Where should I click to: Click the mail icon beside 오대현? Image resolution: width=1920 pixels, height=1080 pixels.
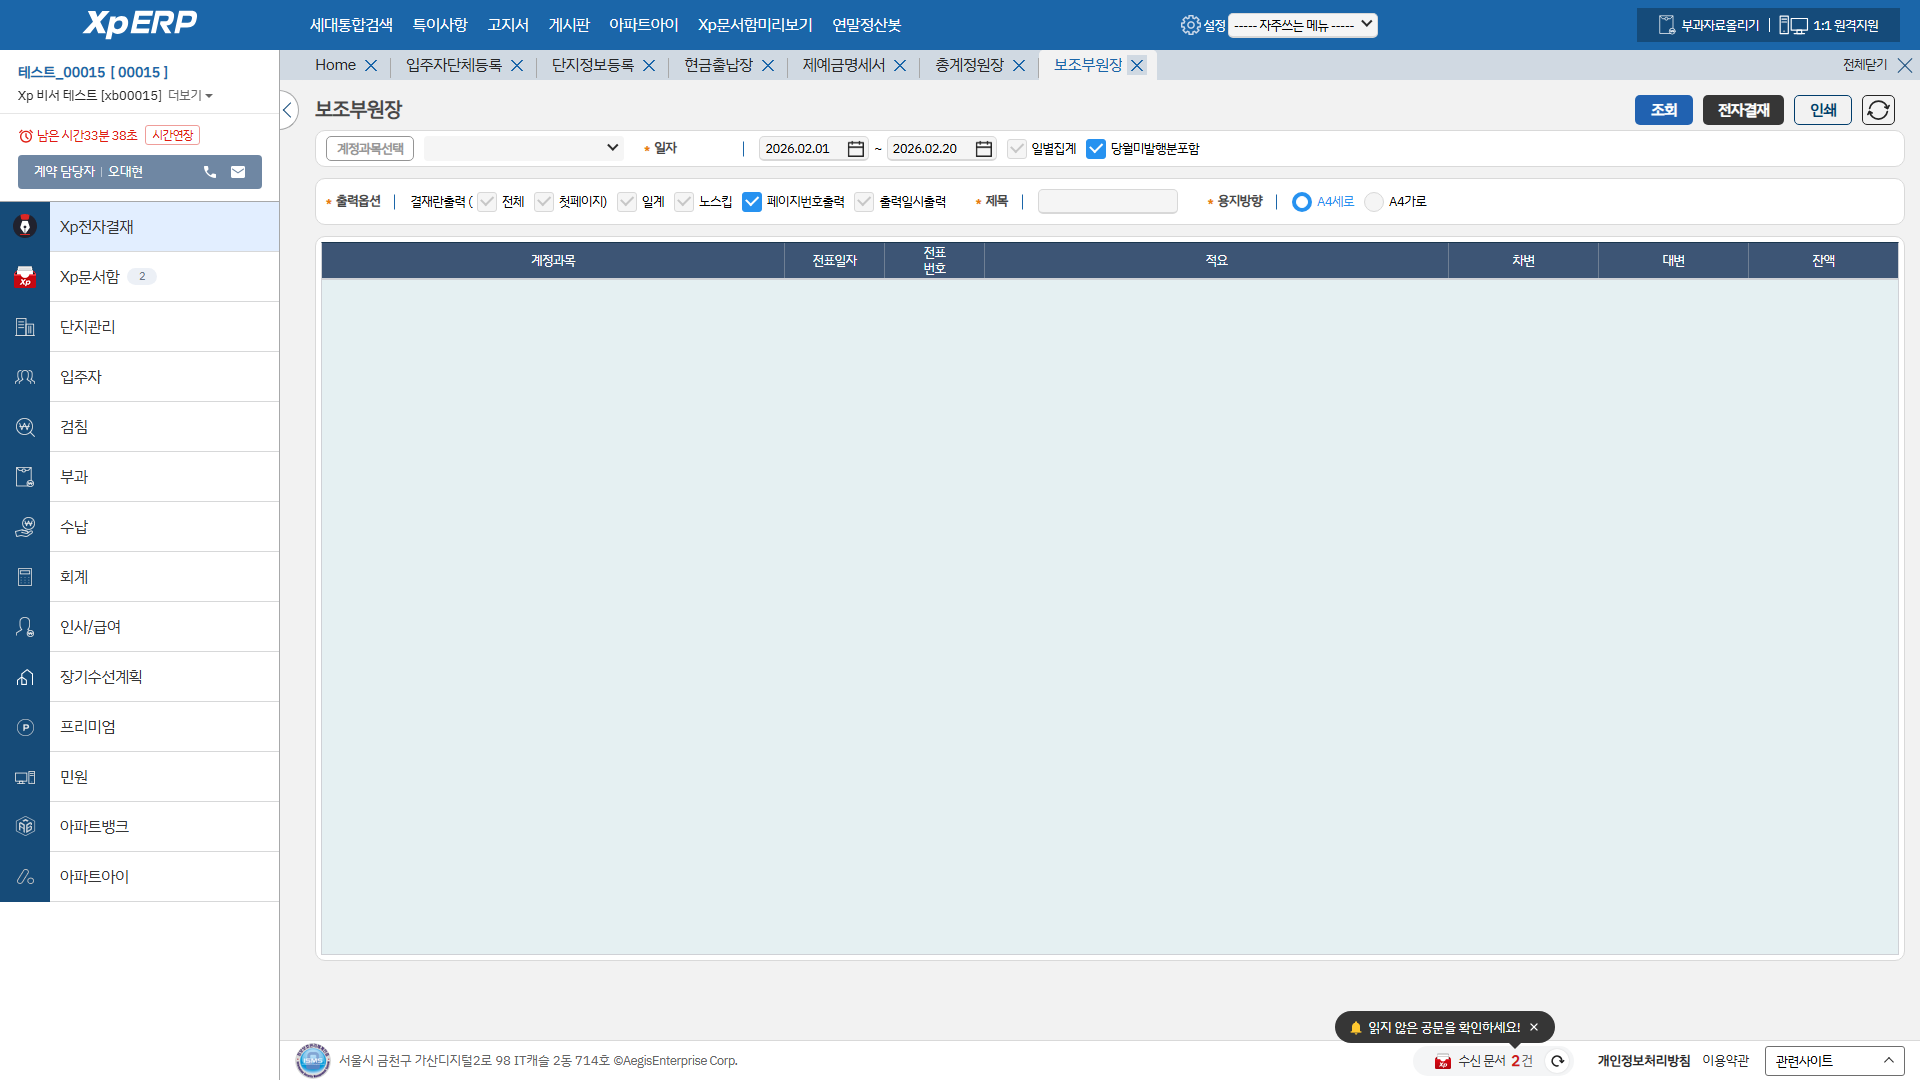(x=238, y=172)
